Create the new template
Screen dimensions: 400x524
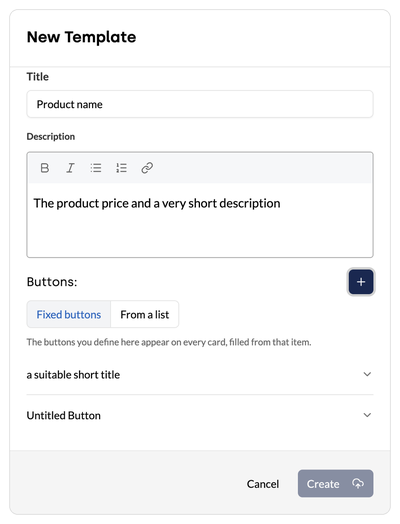coord(336,484)
